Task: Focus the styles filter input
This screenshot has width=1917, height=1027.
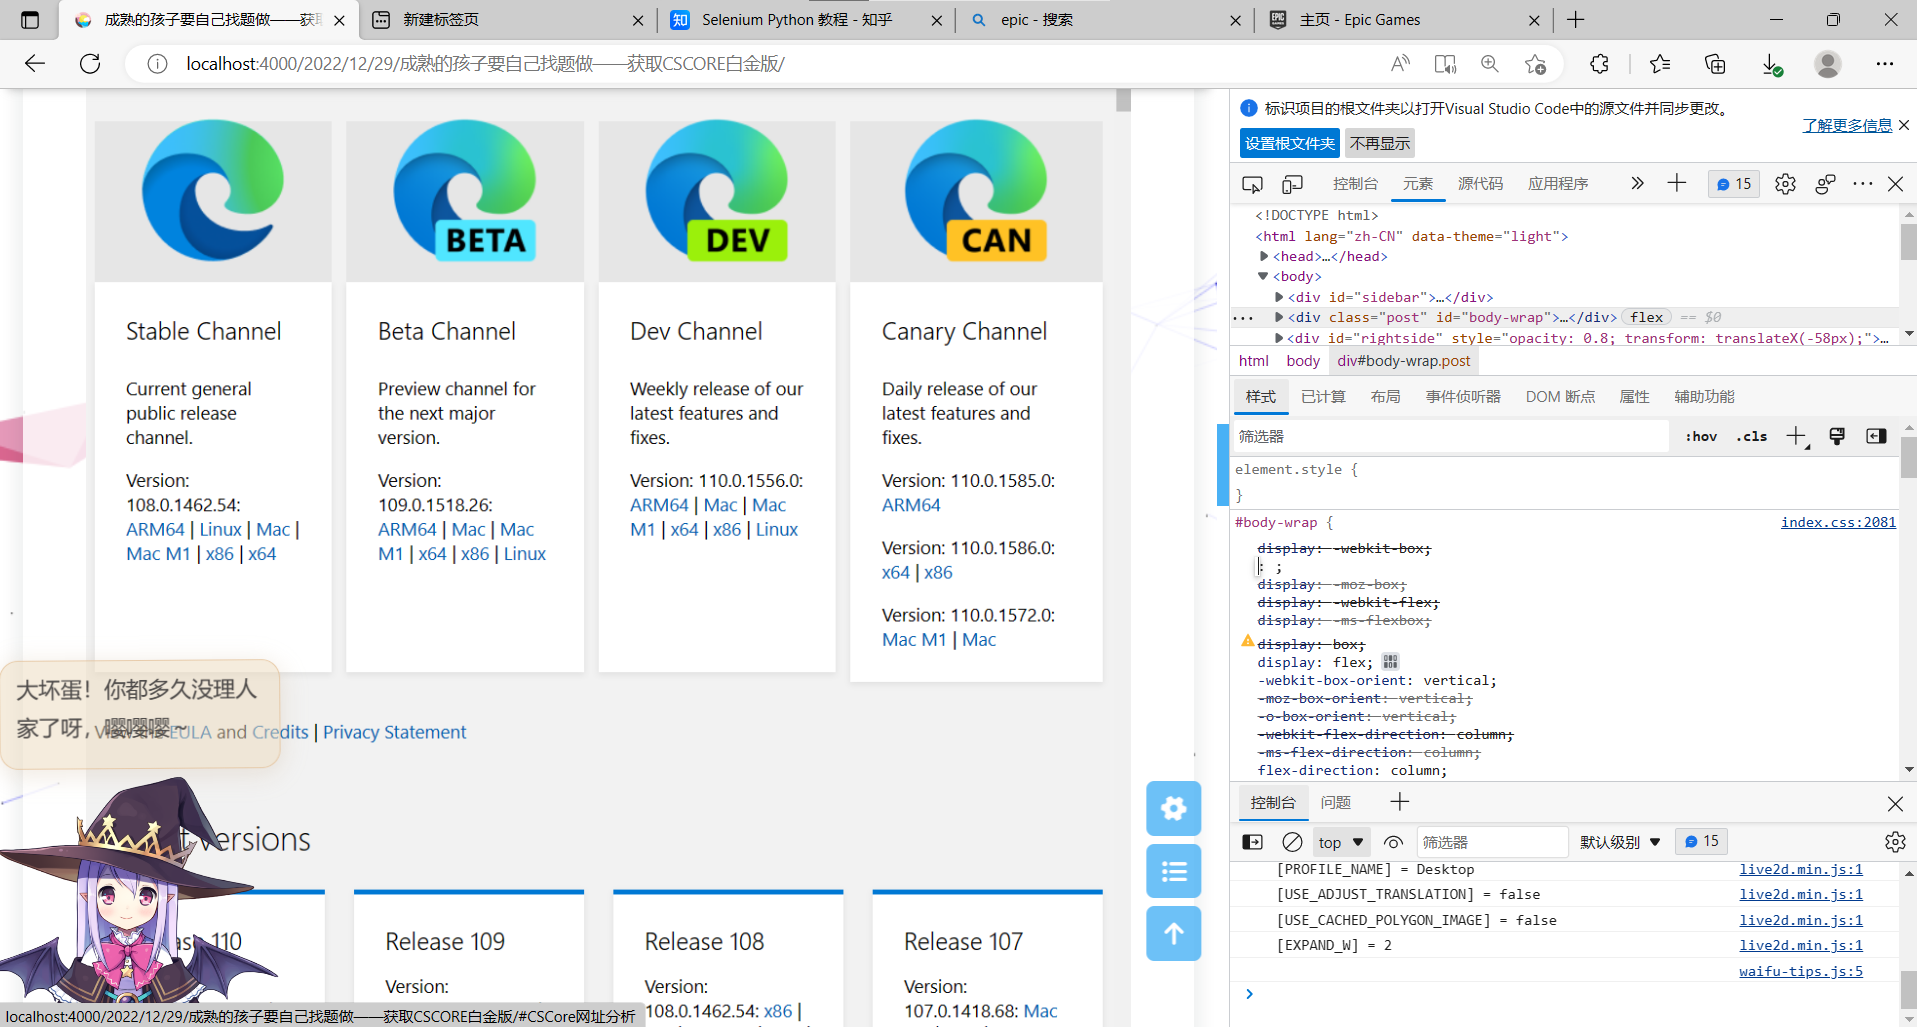Action: pos(1450,436)
